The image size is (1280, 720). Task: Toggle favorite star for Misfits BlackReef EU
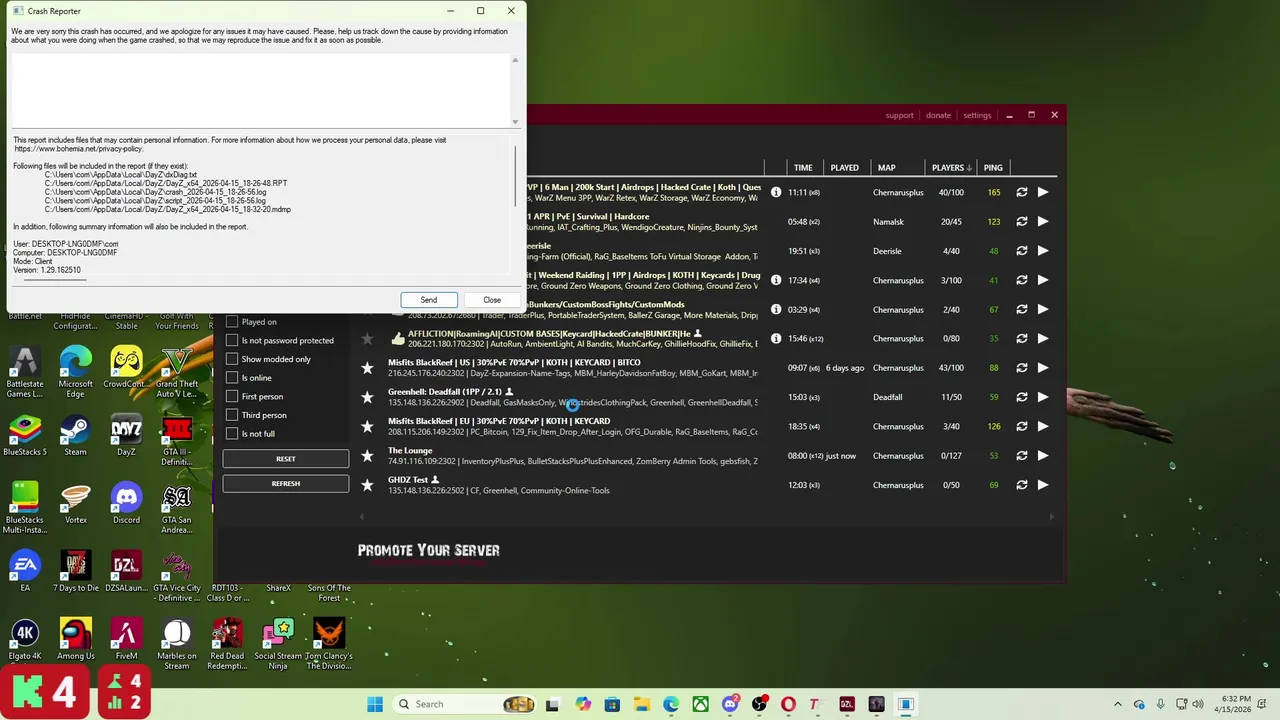pos(367,427)
